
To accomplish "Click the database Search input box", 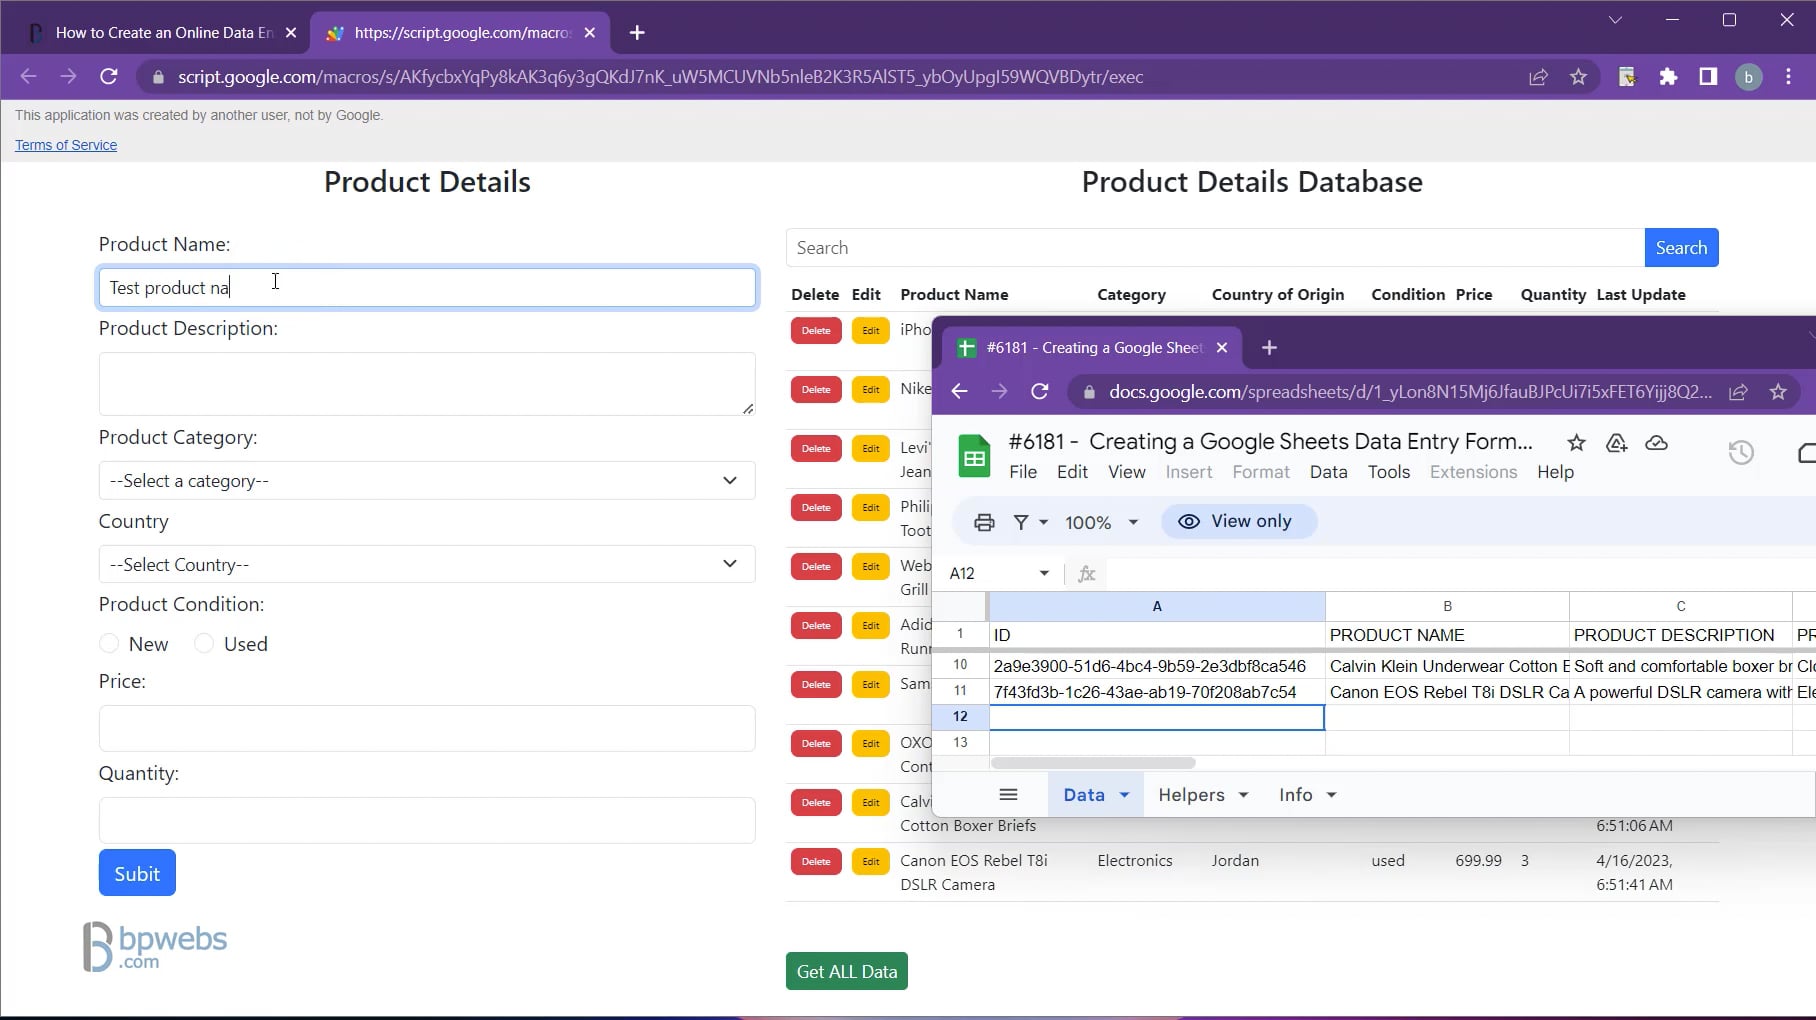I will tap(1215, 248).
